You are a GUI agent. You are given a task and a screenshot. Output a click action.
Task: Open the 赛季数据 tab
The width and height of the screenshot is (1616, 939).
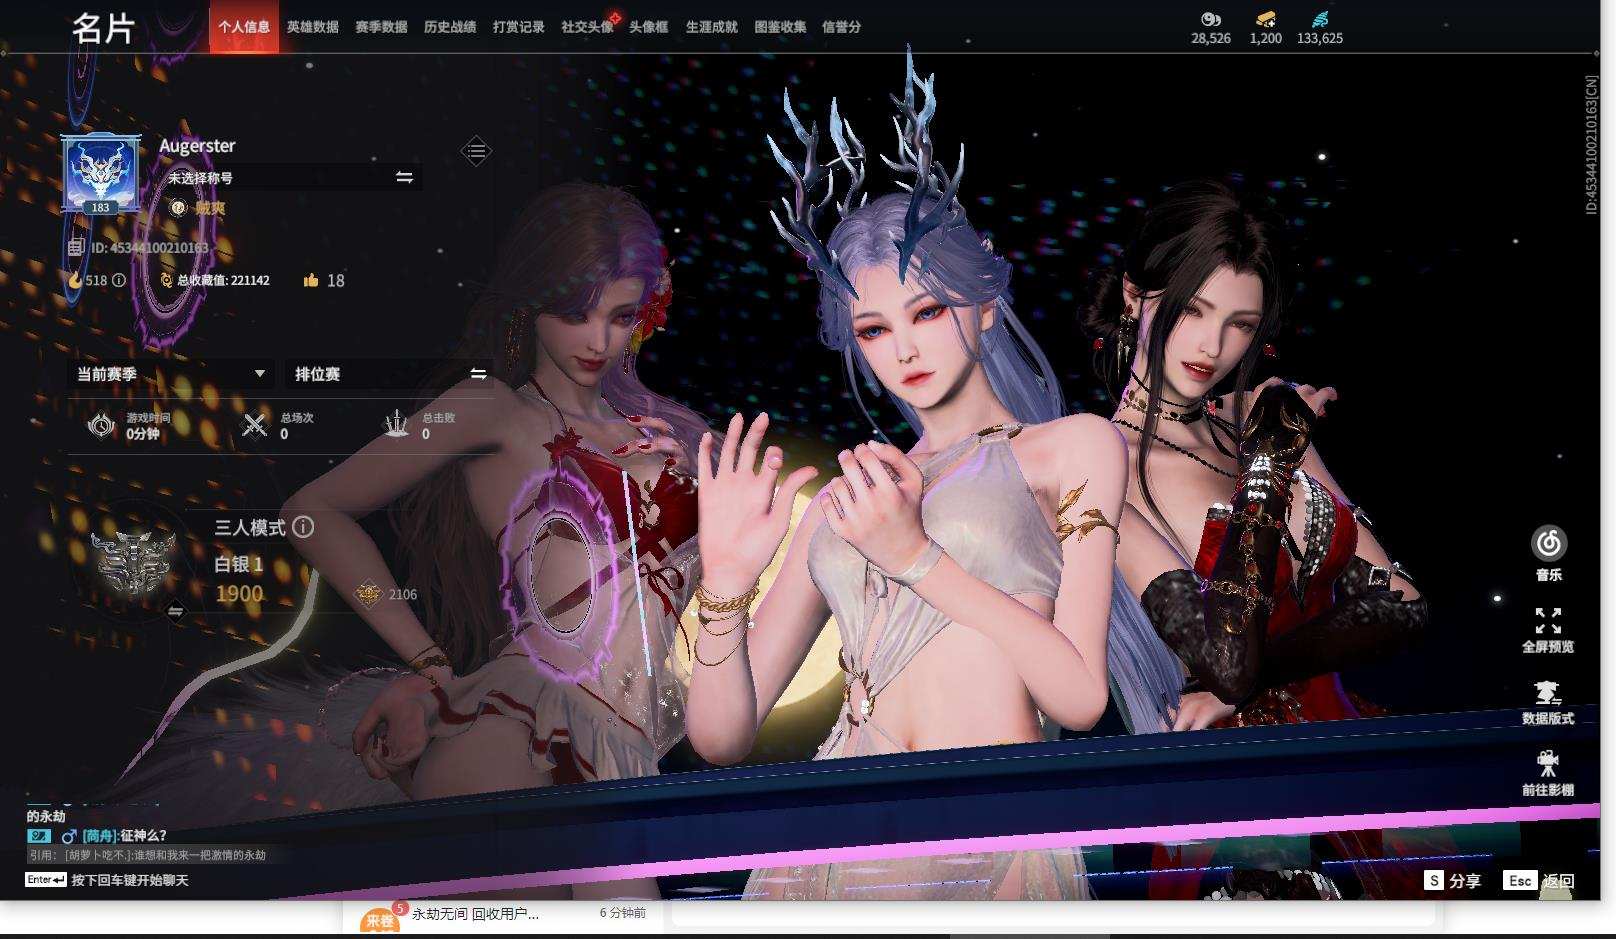(x=381, y=27)
